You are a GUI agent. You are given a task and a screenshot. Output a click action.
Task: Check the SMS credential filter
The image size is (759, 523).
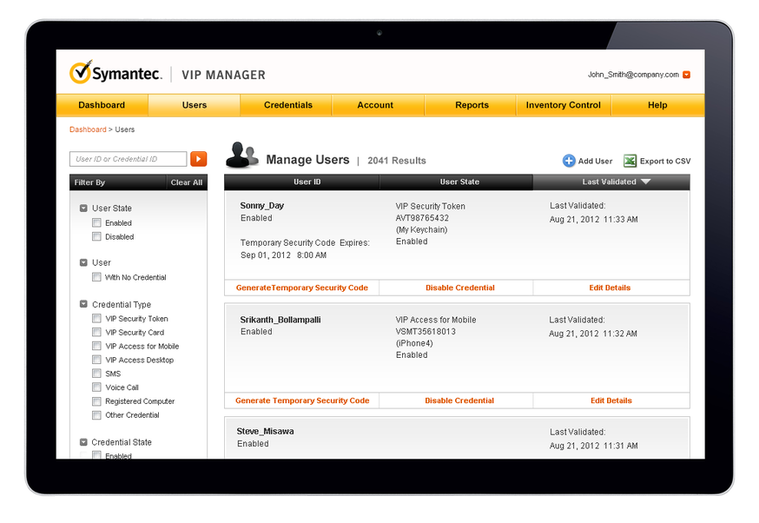click(x=97, y=373)
